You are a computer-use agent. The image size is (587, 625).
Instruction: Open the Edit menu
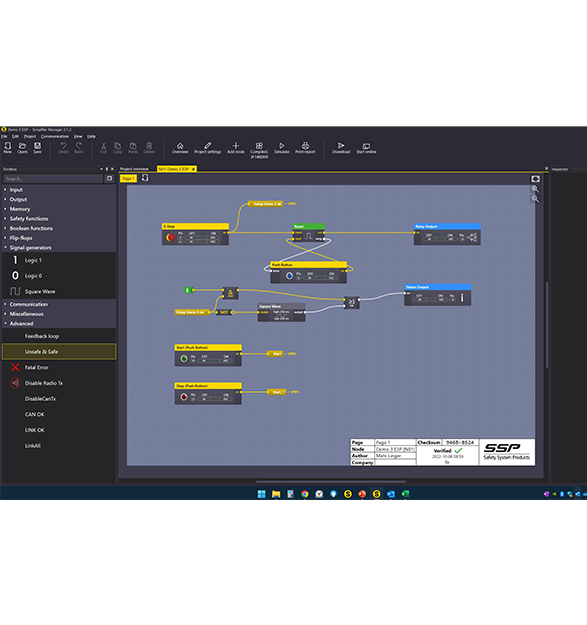click(x=15, y=136)
